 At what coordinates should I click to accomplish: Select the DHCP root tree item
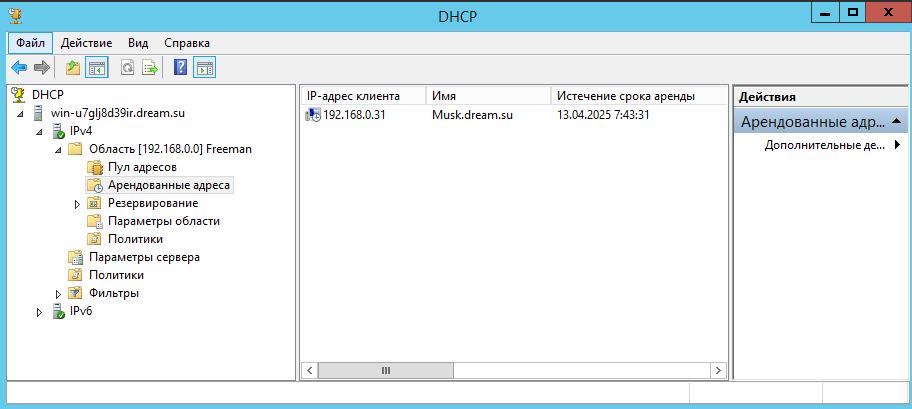(x=48, y=94)
